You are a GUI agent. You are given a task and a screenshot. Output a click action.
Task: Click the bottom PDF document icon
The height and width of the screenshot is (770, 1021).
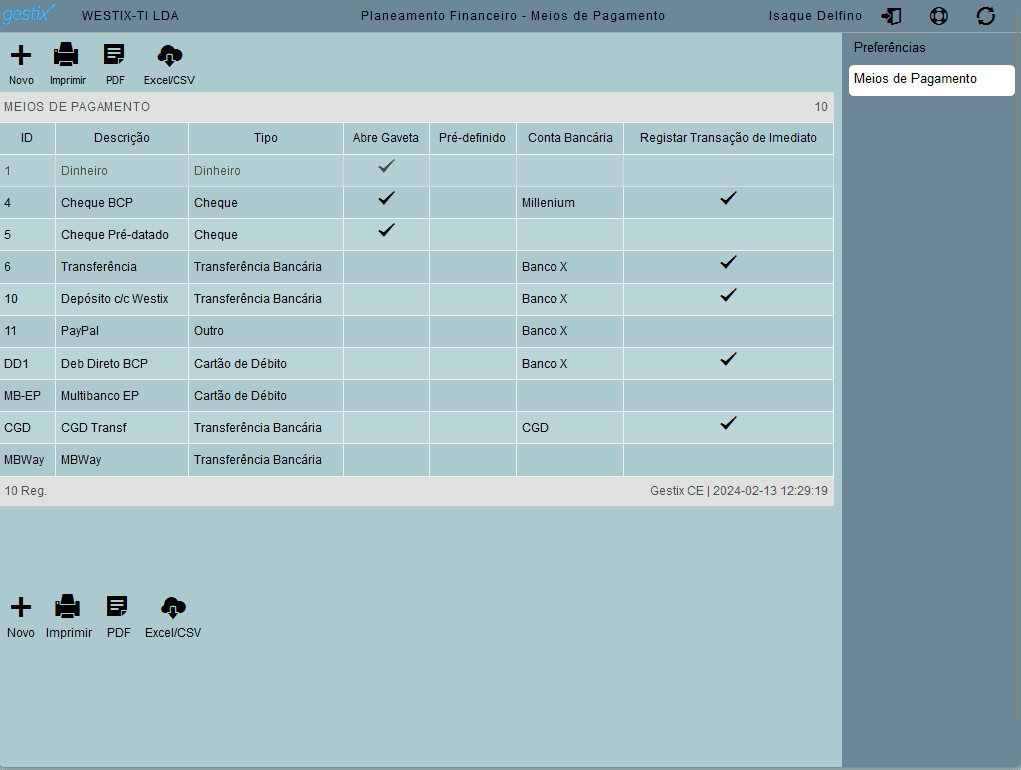(x=117, y=606)
